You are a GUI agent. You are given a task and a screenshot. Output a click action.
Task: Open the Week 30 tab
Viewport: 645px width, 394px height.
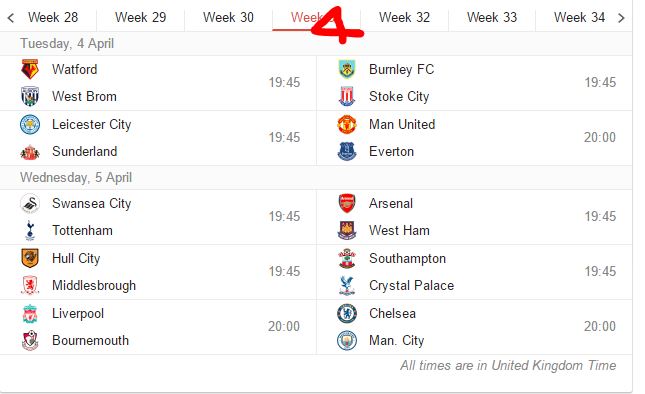tap(228, 17)
